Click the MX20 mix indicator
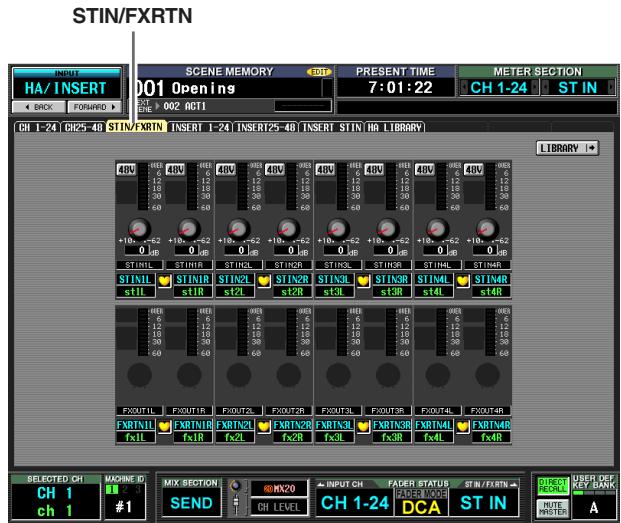 279,489
